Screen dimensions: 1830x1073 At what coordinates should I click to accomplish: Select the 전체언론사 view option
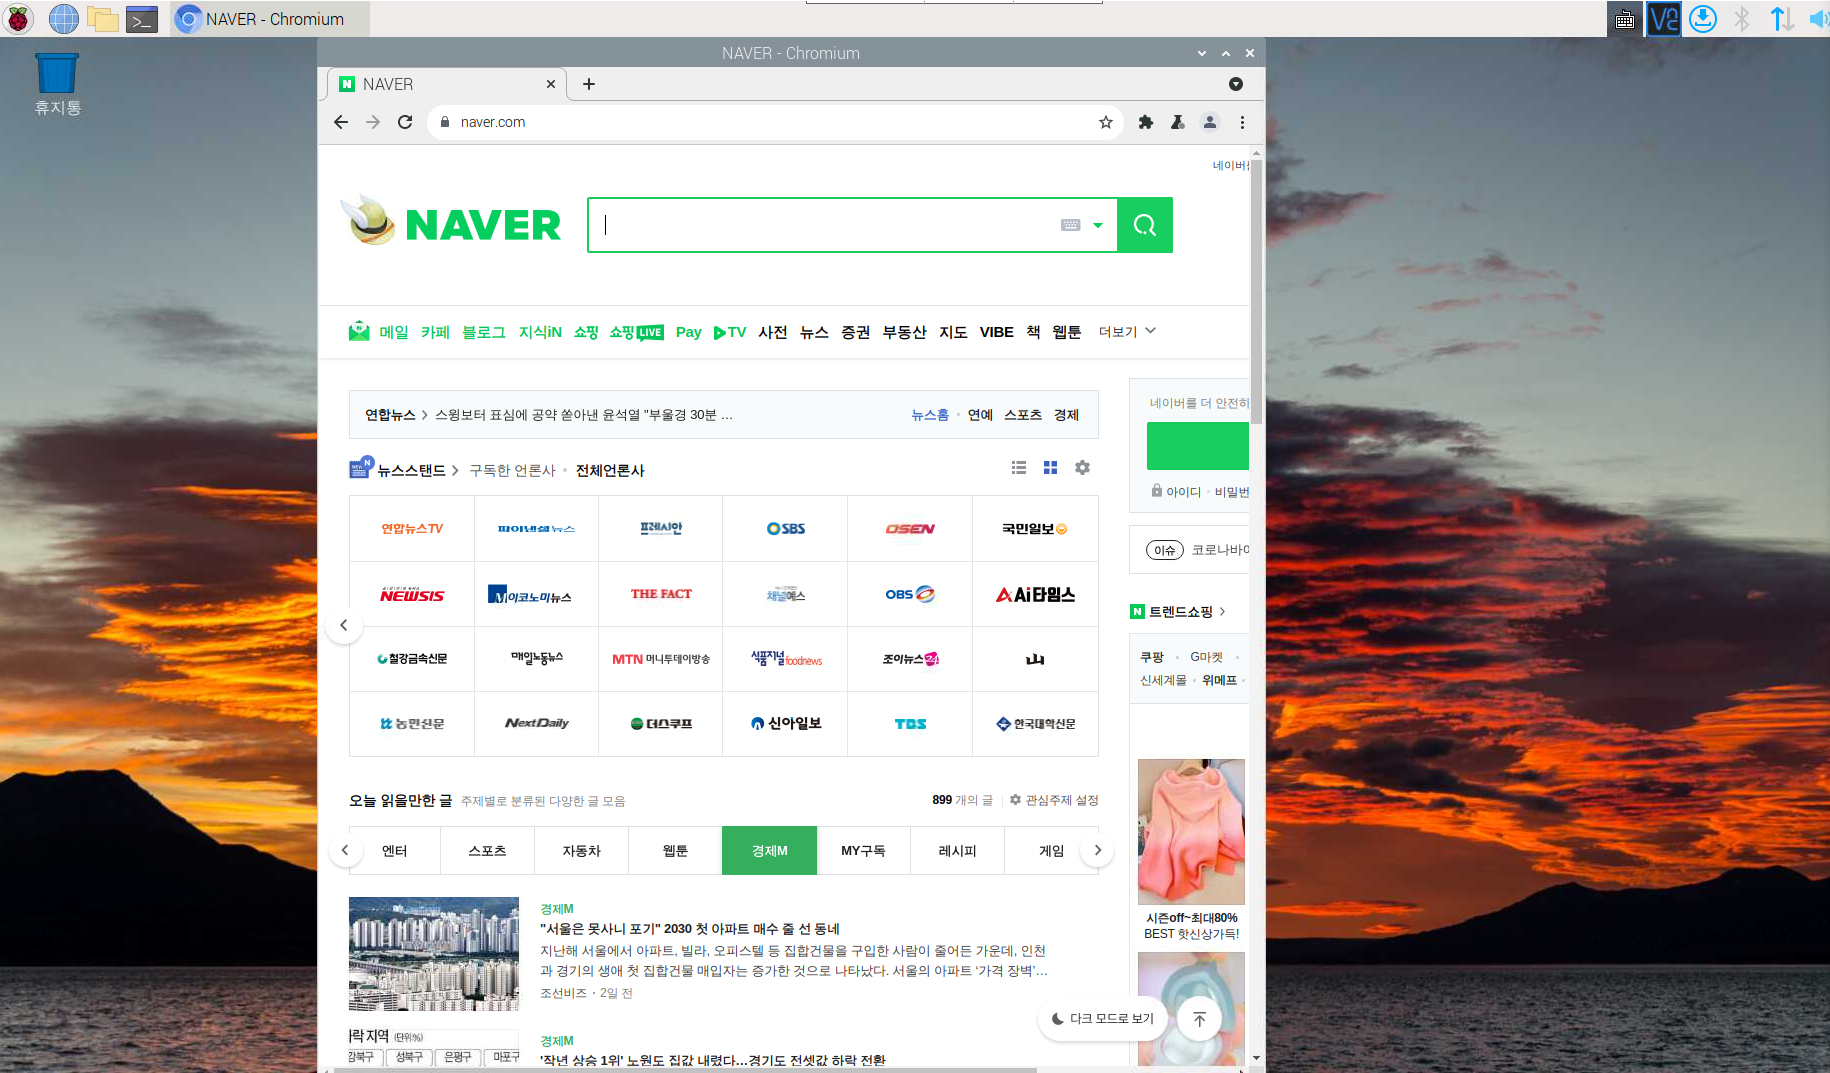tap(610, 470)
